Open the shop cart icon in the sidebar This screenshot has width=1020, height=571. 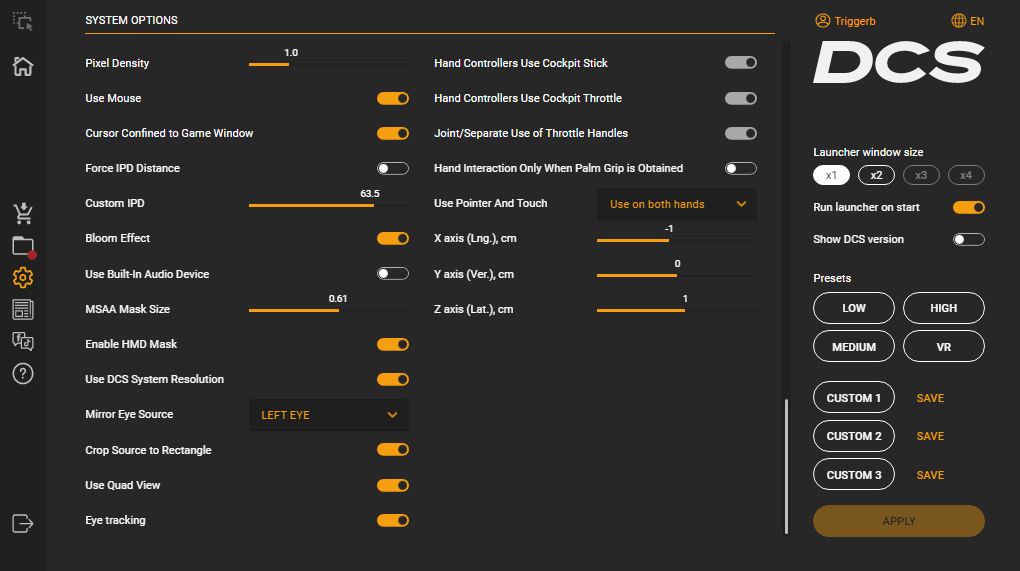pyautogui.click(x=23, y=213)
